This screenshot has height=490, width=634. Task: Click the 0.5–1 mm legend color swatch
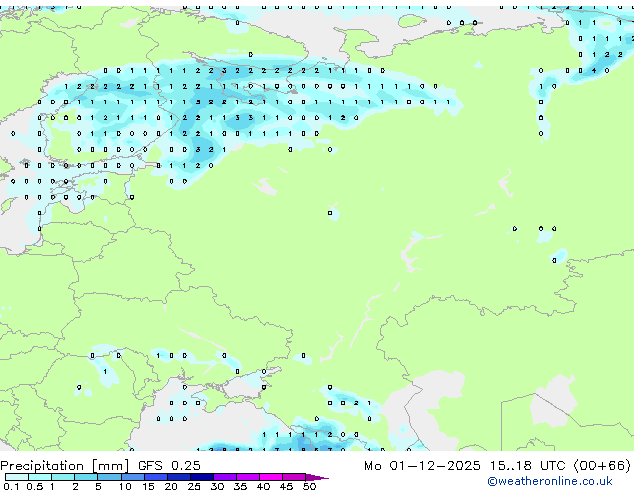(40, 477)
